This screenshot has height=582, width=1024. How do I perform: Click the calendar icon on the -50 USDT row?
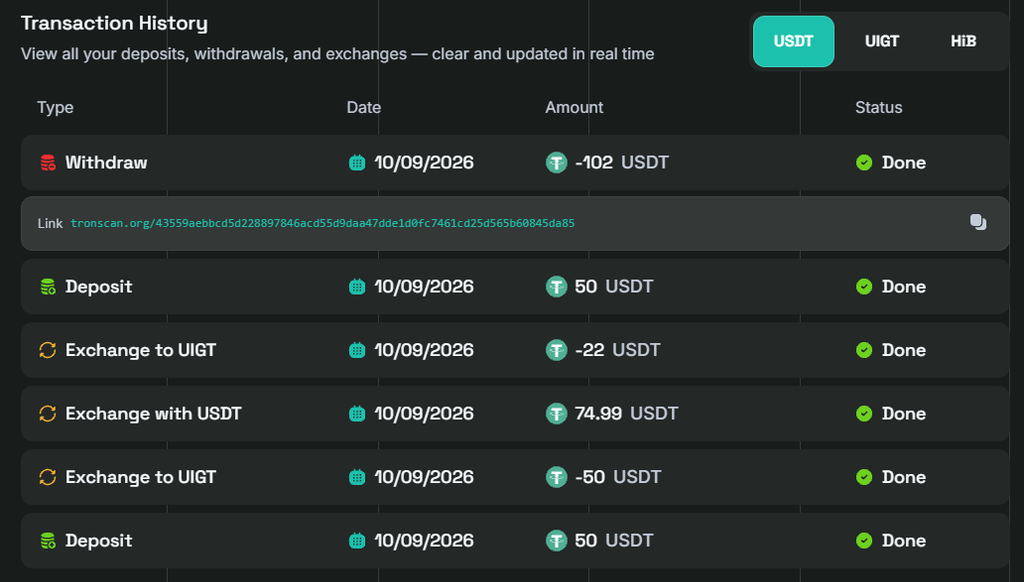click(357, 477)
